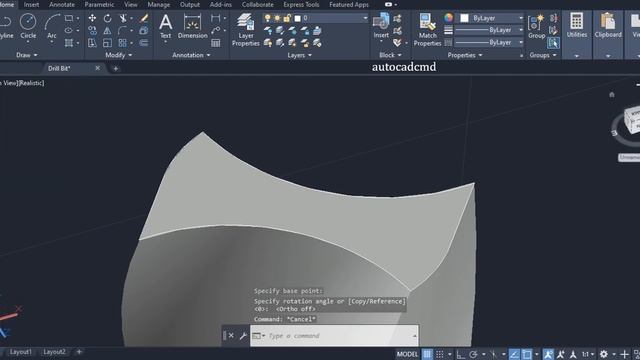
Task: Toggle layer lock padlock icon
Action: tap(287, 18)
